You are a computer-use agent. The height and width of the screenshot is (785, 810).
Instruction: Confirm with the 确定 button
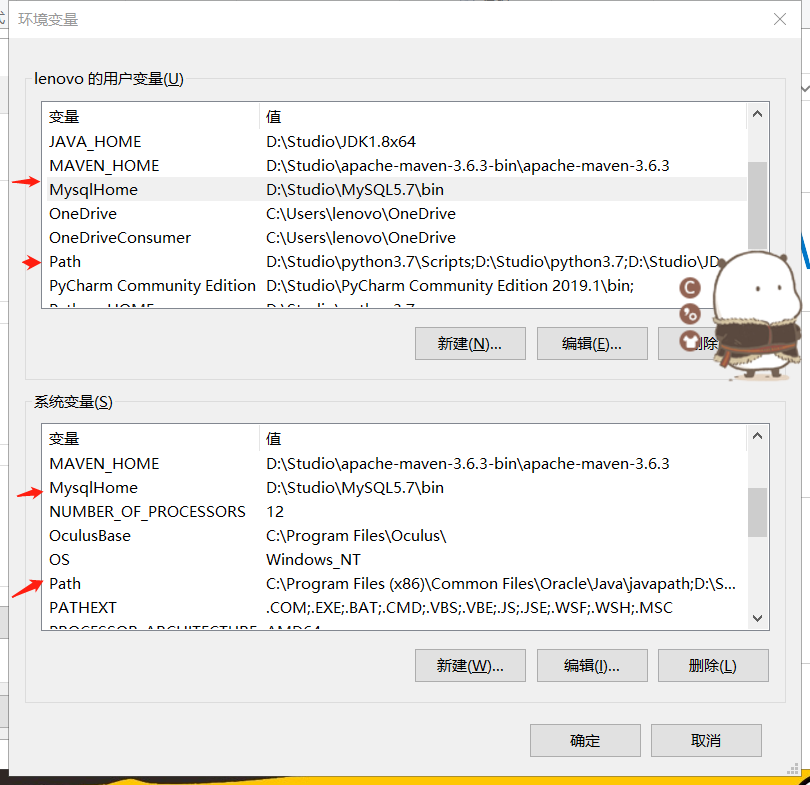click(585, 741)
